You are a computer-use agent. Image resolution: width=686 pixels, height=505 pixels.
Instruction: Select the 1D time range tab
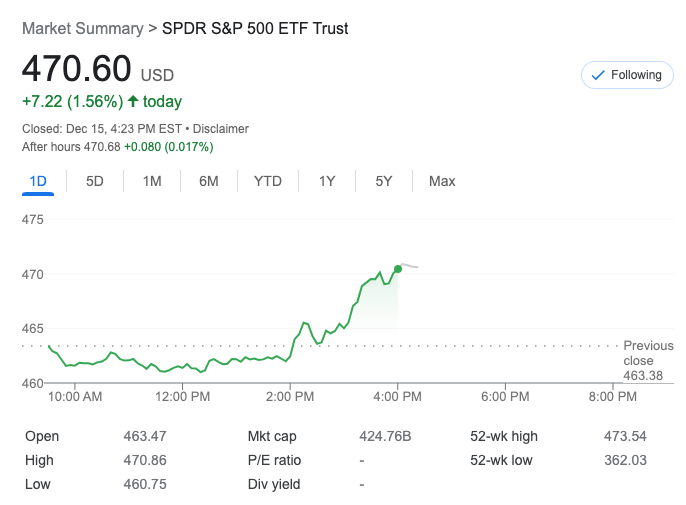(x=38, y=181)
